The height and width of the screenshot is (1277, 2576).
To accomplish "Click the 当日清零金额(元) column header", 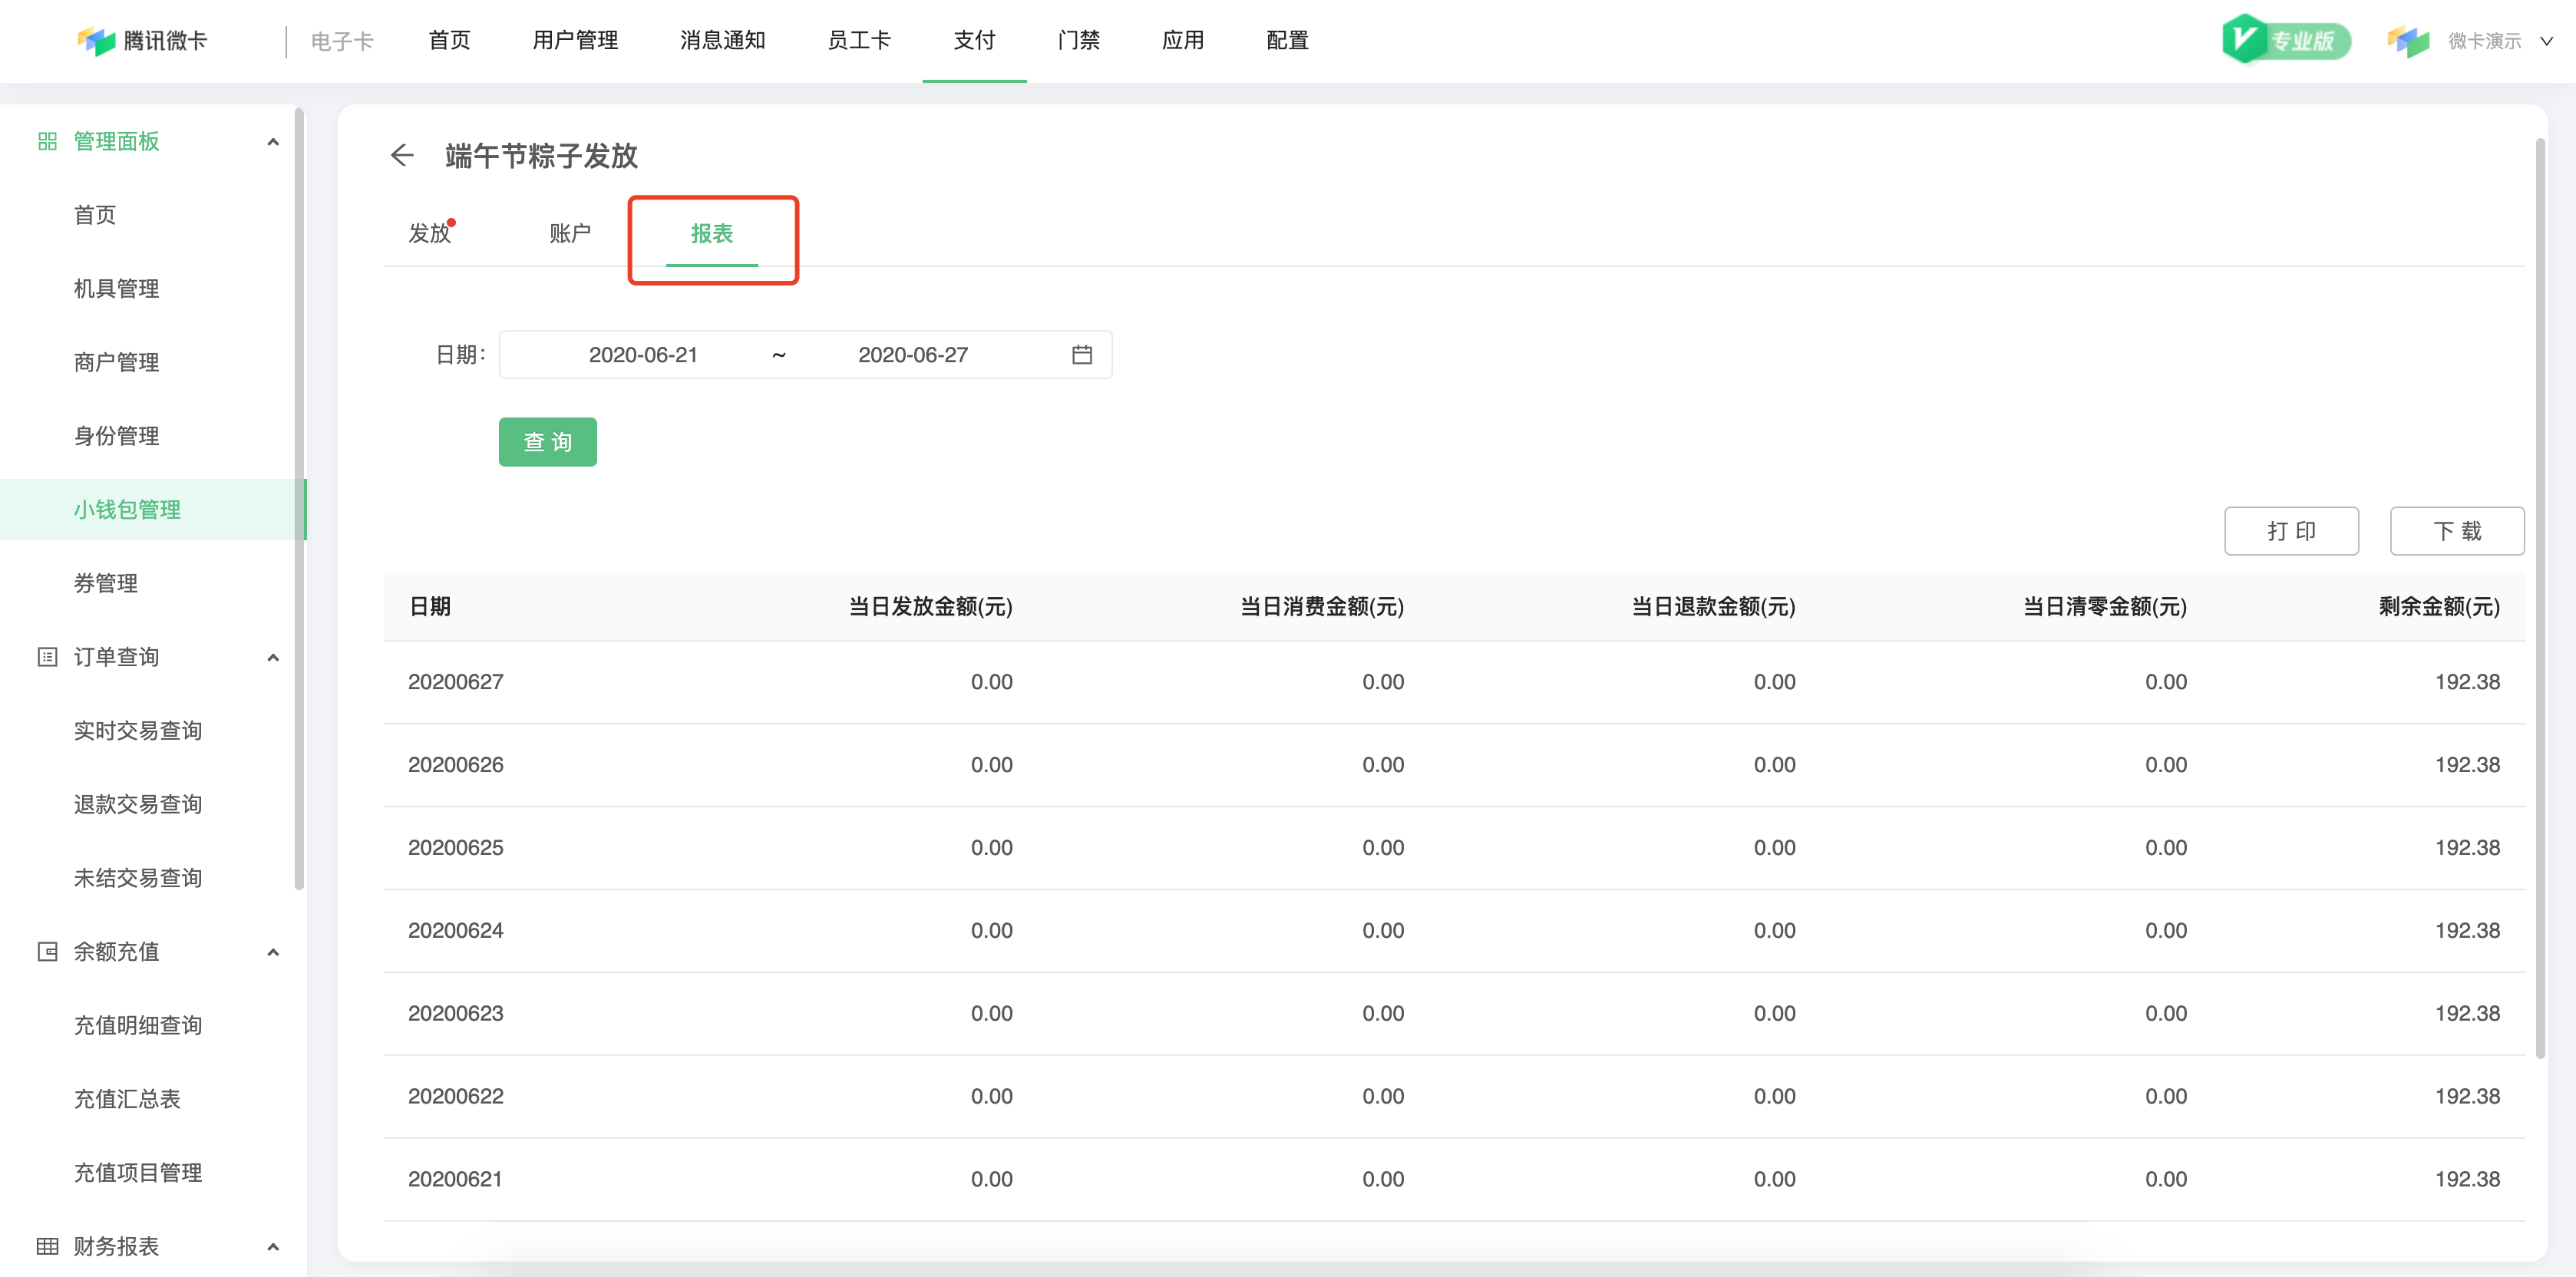I will pos(2105,607).
